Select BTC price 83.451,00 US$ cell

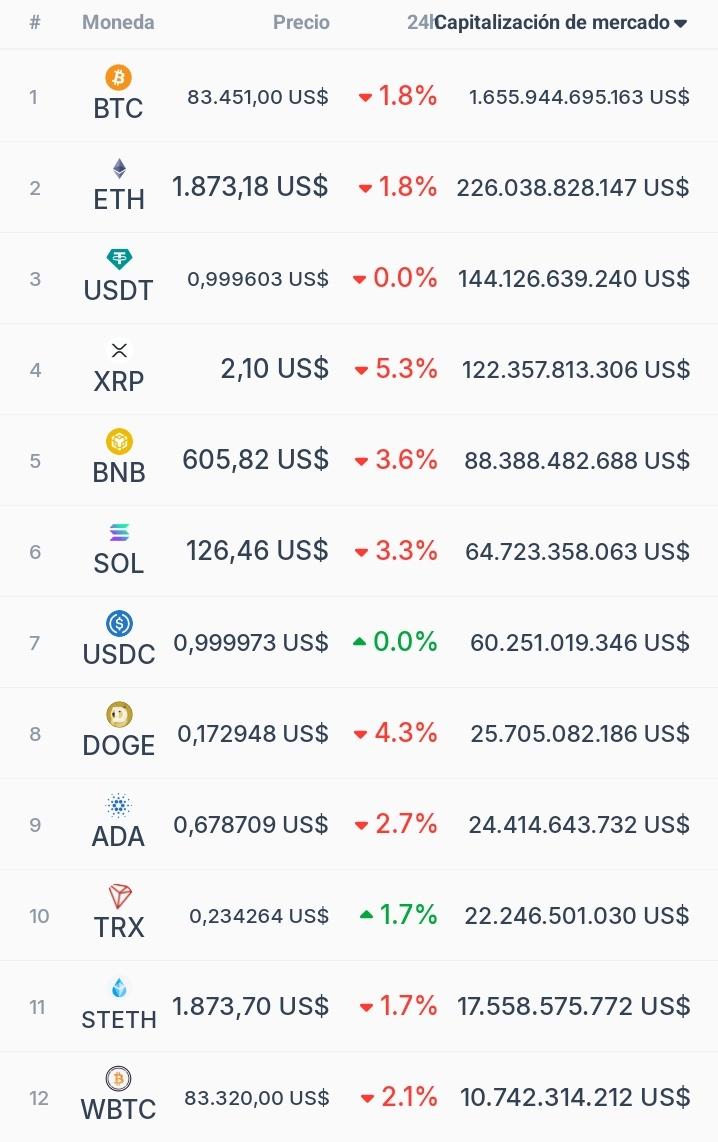pyautogui.click(x=258, y=97)
